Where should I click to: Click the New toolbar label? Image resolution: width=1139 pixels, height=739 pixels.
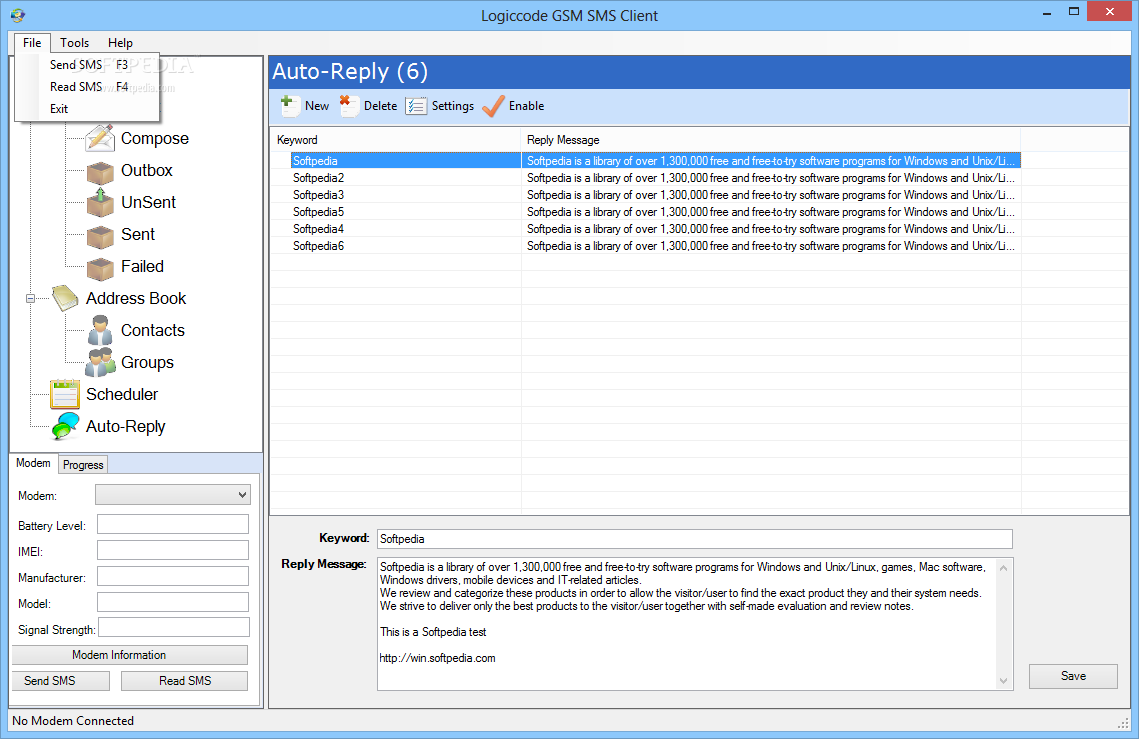(317, 106)
